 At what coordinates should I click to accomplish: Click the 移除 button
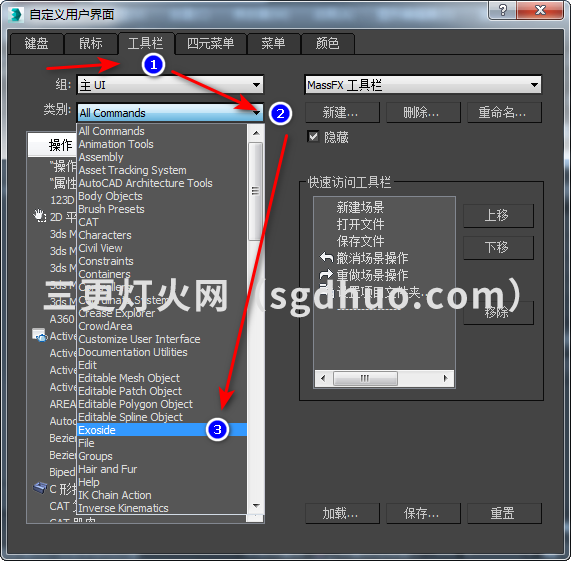(498, 312)
